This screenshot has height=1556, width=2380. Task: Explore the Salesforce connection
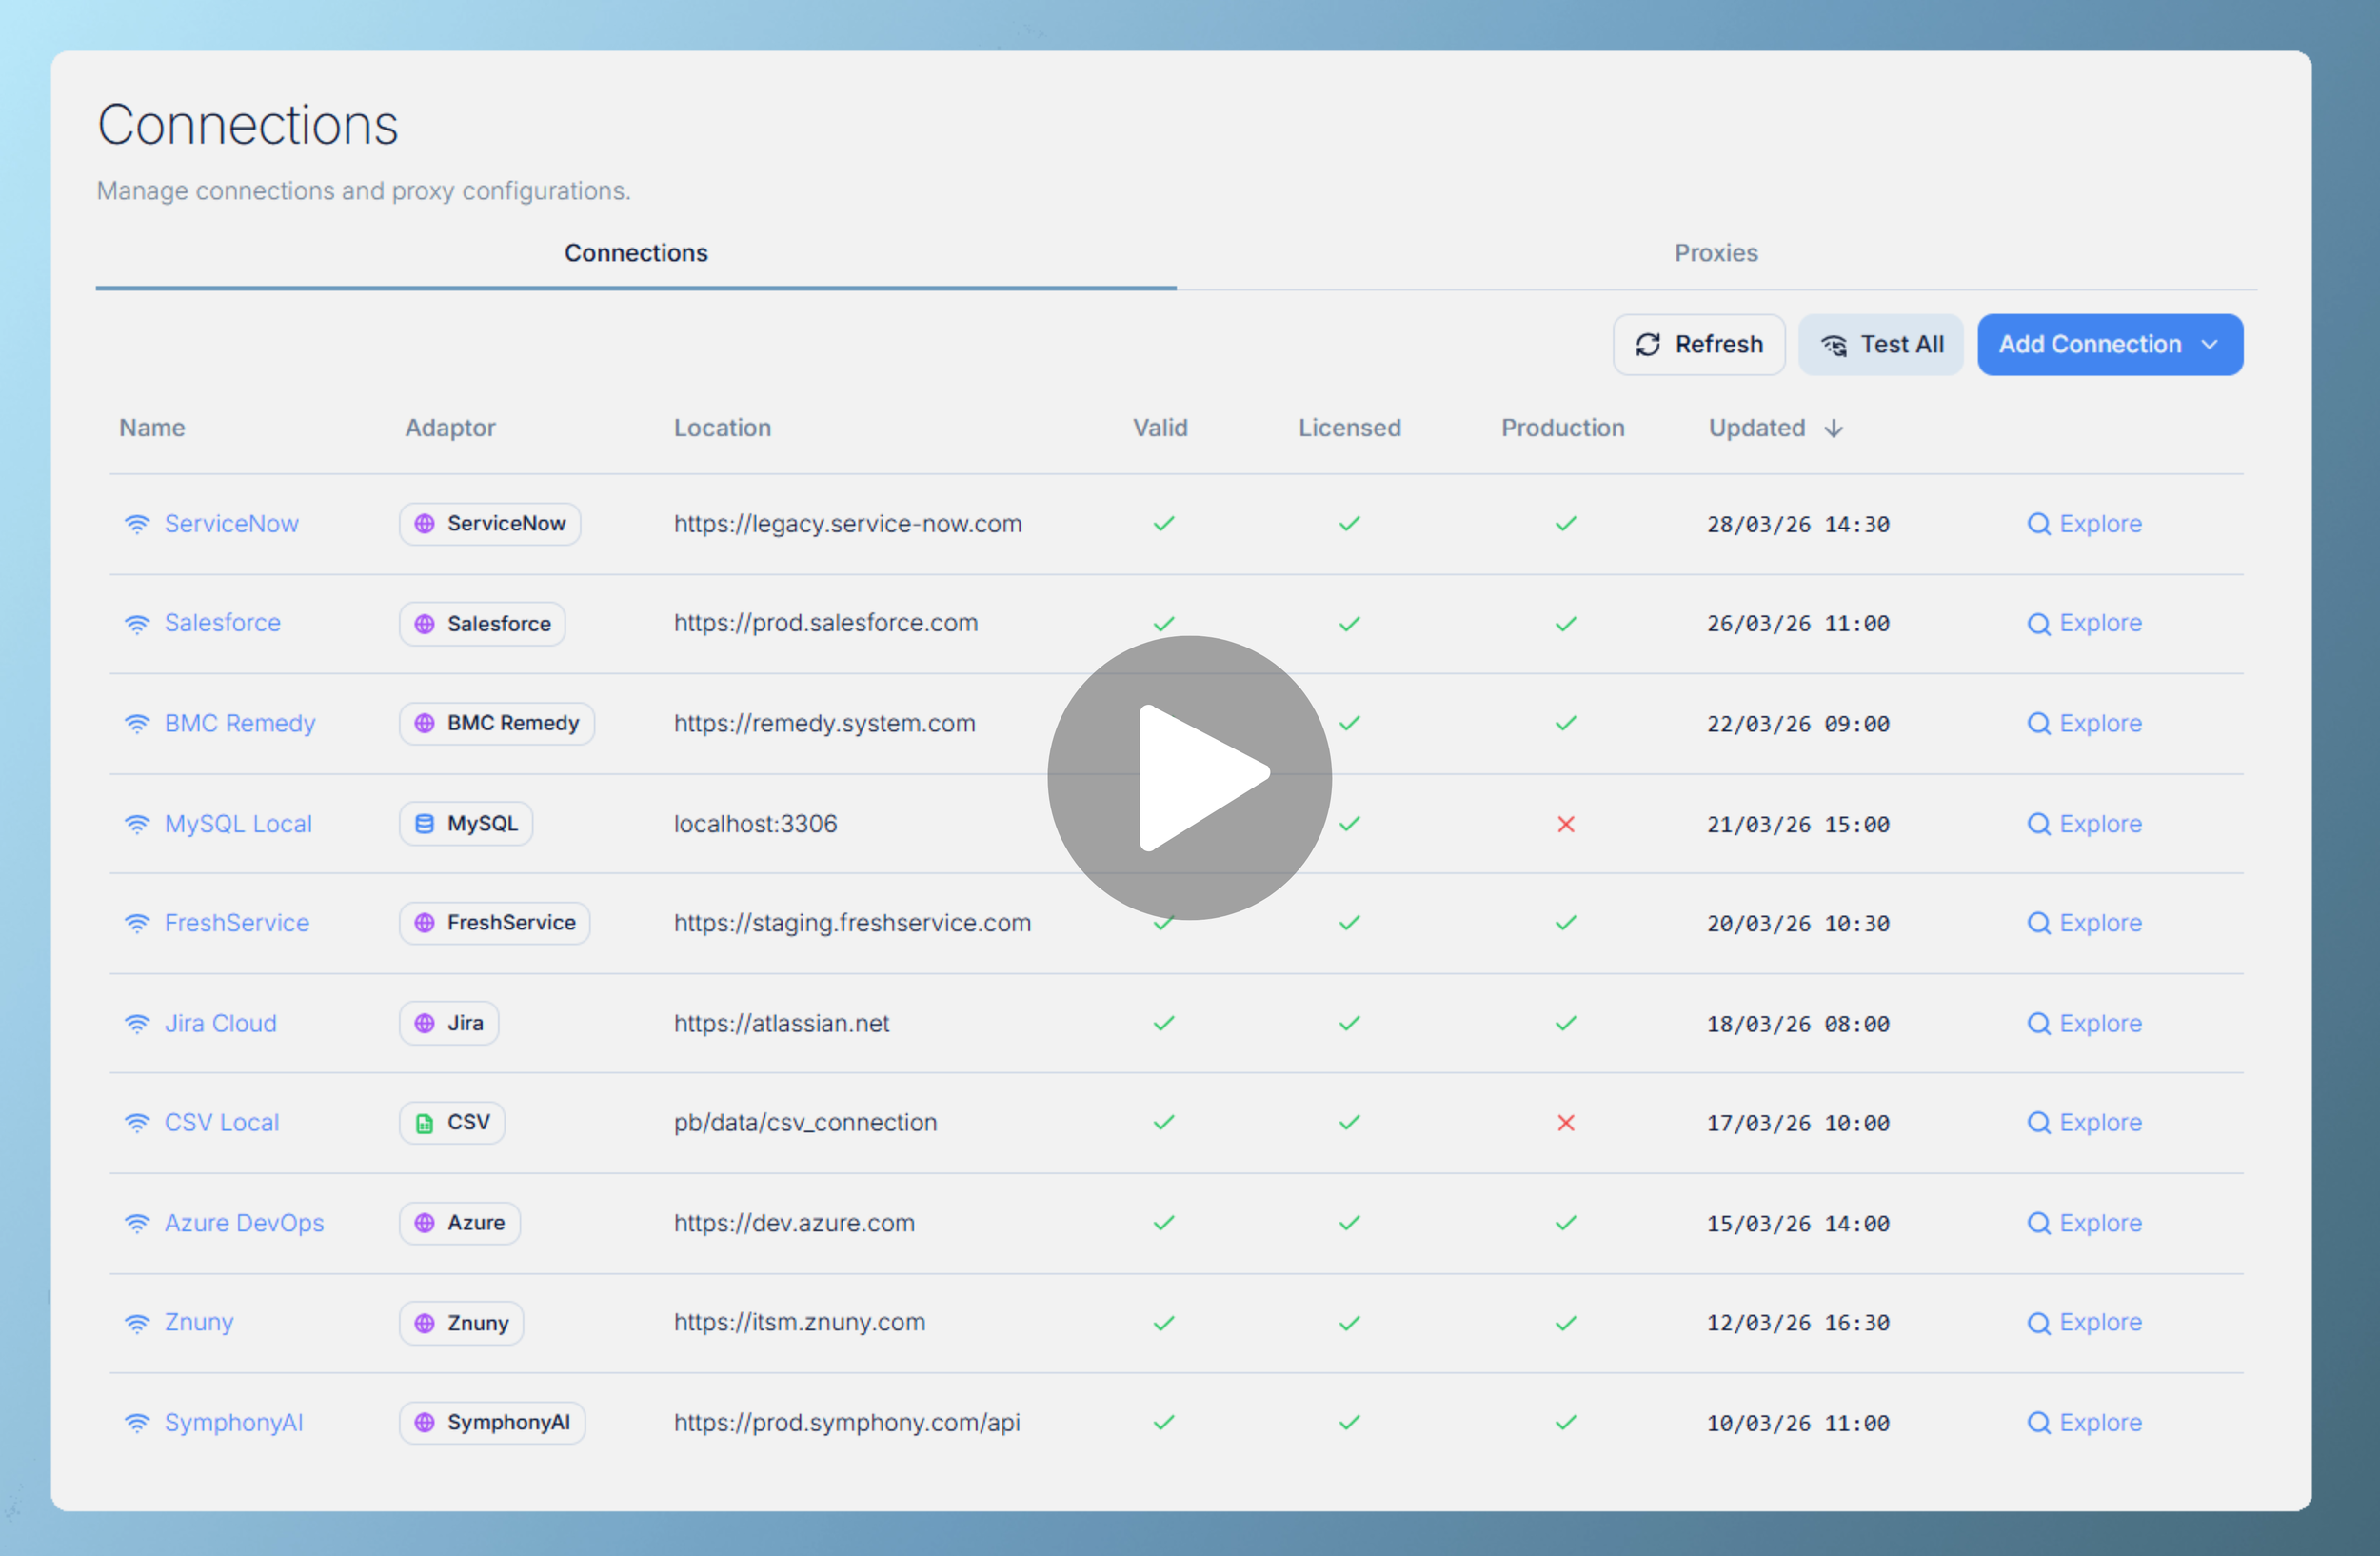(2084, 623)
